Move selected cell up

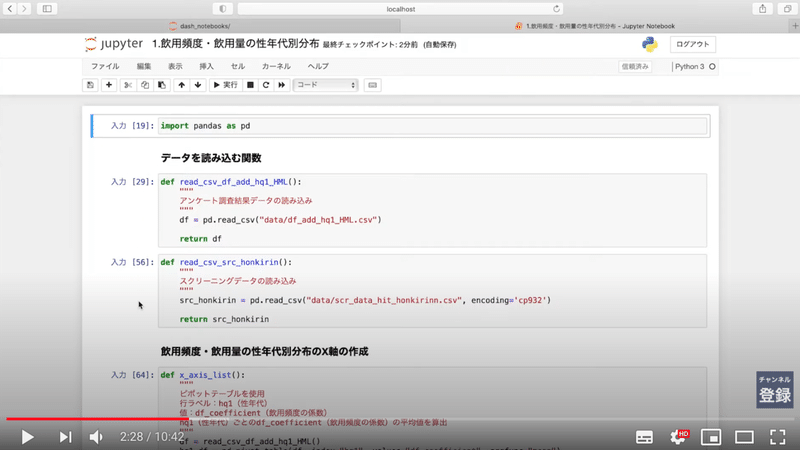[182, 85]
